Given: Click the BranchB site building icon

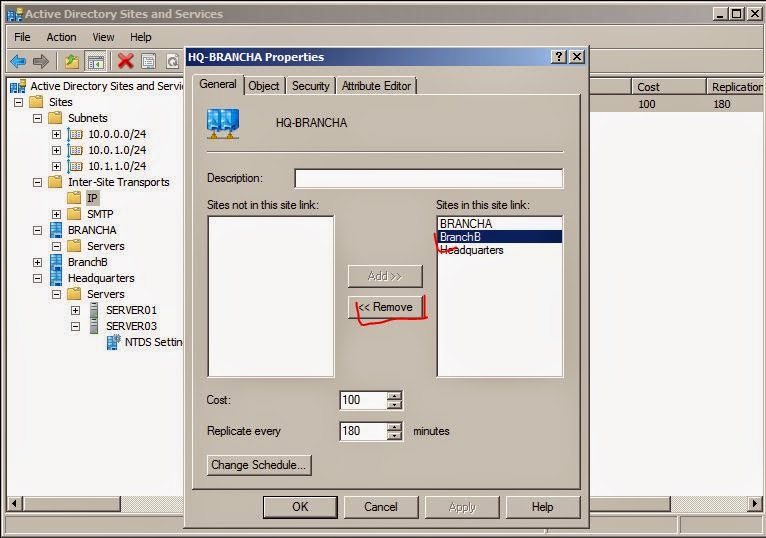Looking at the screenshot, I should pos(56,262).
